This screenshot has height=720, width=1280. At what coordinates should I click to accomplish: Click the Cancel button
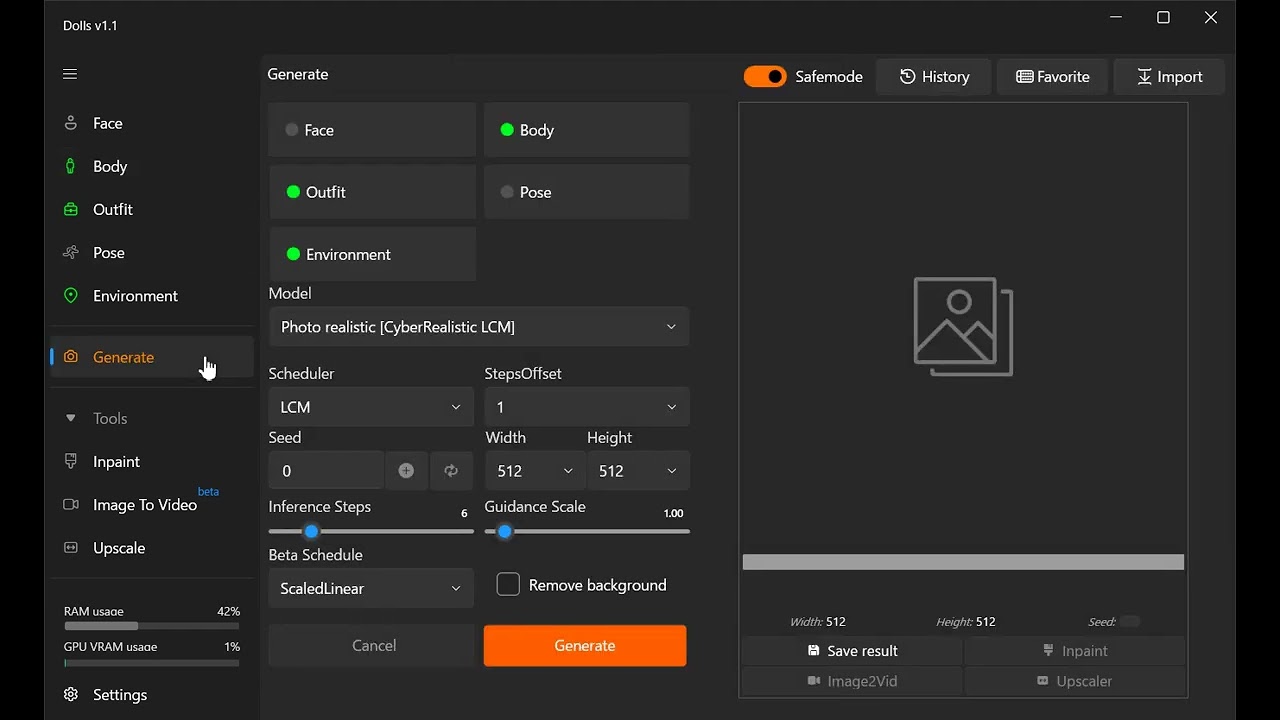pyautogui.click(x=372, y=645)
